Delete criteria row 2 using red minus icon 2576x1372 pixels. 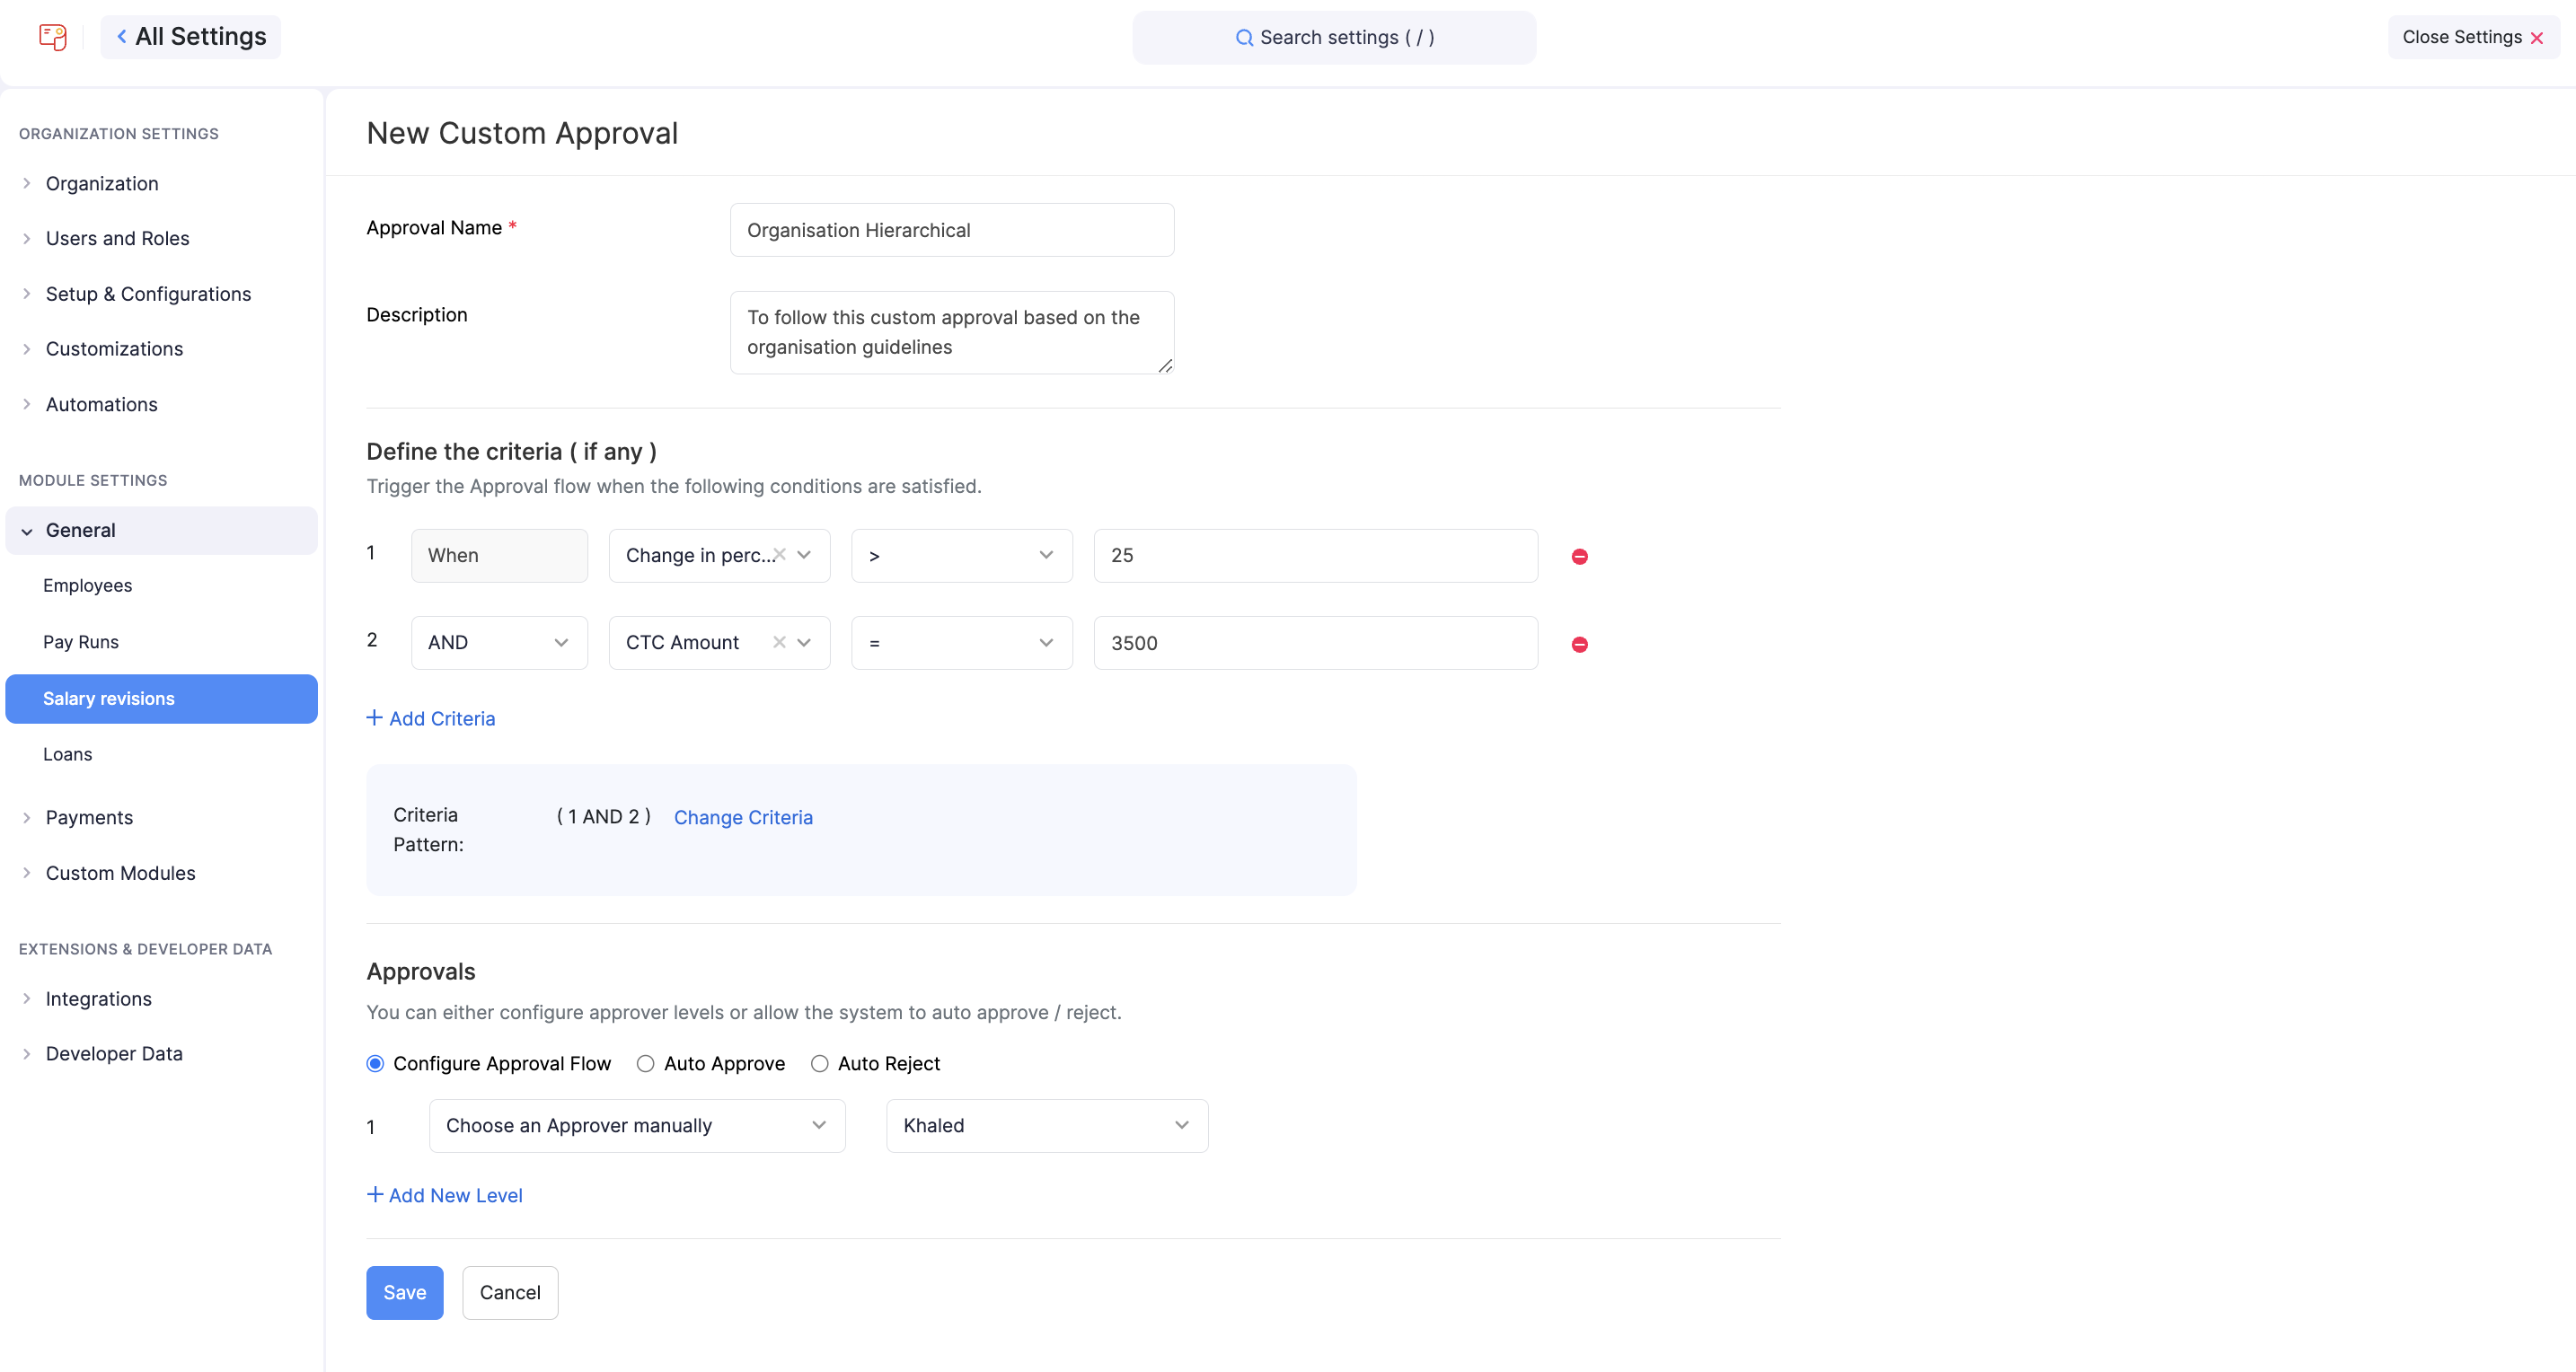pyautogui.click(x=1579, y=644)
